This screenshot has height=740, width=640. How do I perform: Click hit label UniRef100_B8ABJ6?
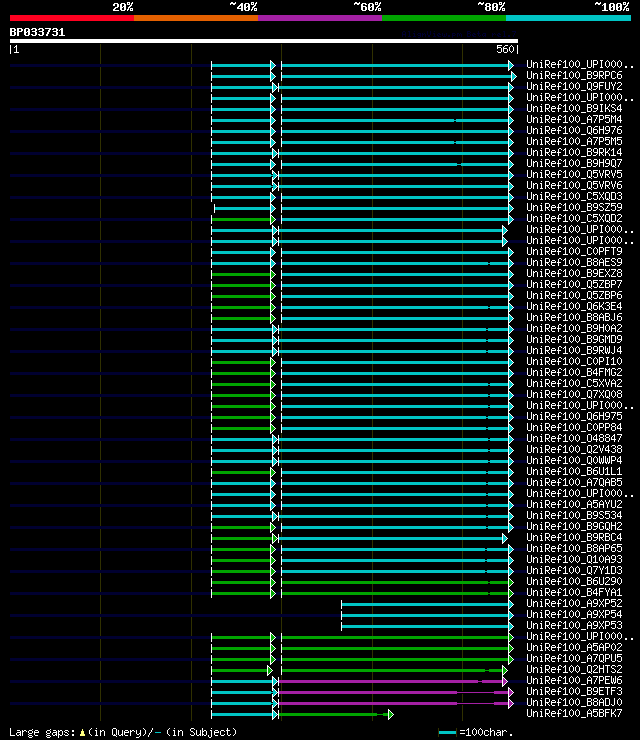(x=574, y=317)
